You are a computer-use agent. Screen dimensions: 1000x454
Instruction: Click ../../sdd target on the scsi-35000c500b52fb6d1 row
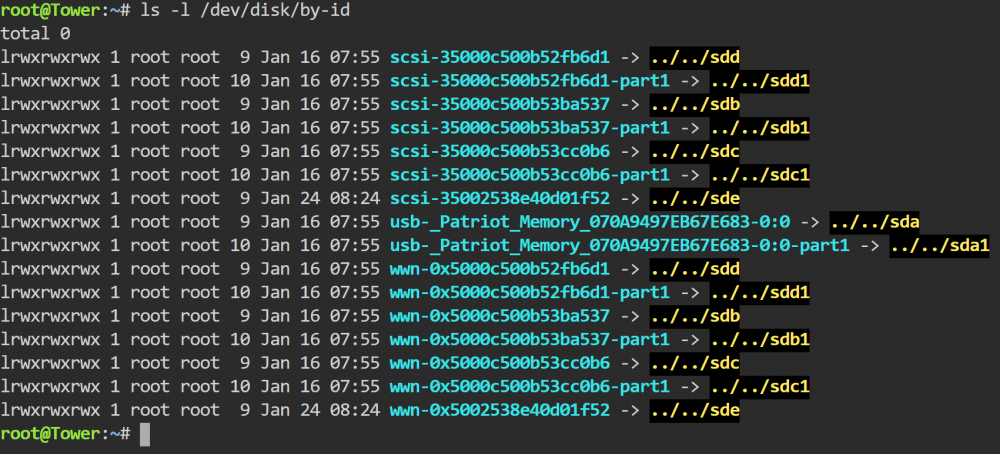point(695,57)
